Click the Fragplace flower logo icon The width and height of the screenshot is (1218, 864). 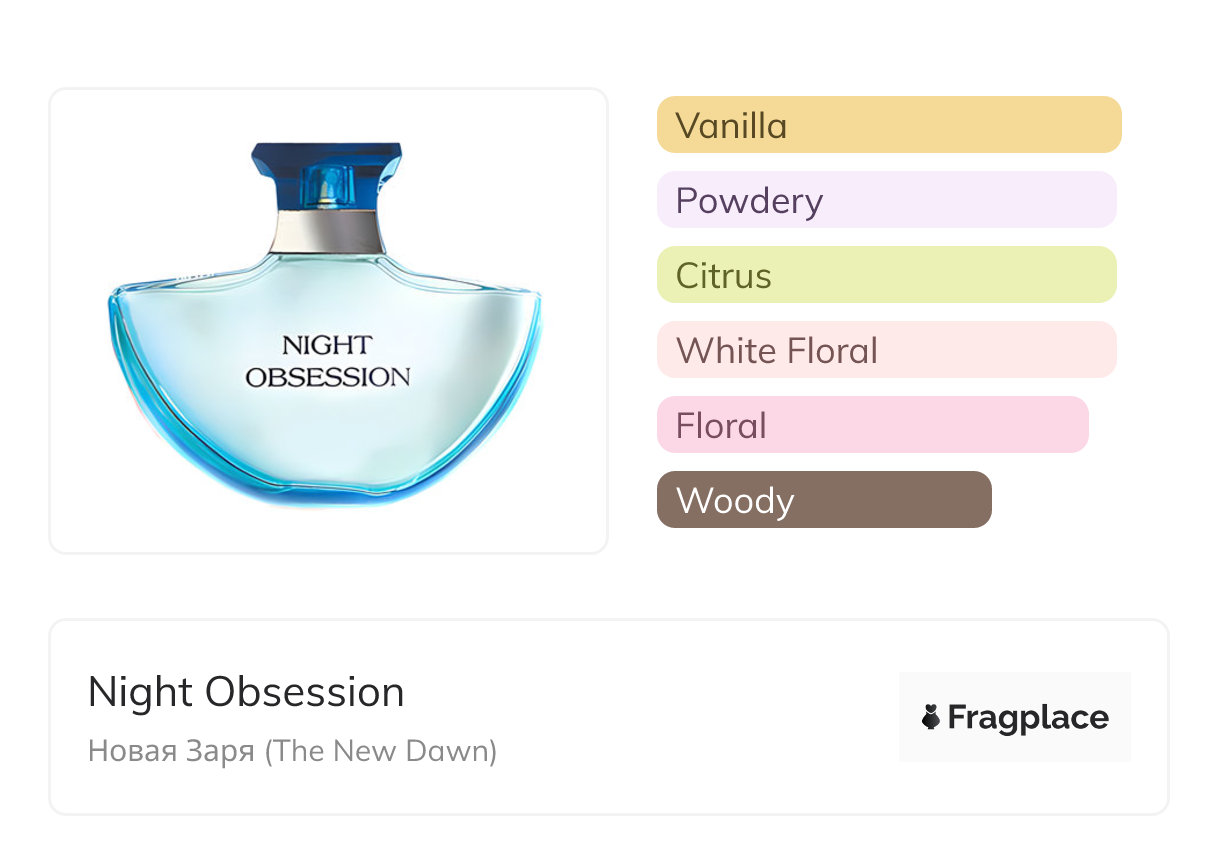931,717
